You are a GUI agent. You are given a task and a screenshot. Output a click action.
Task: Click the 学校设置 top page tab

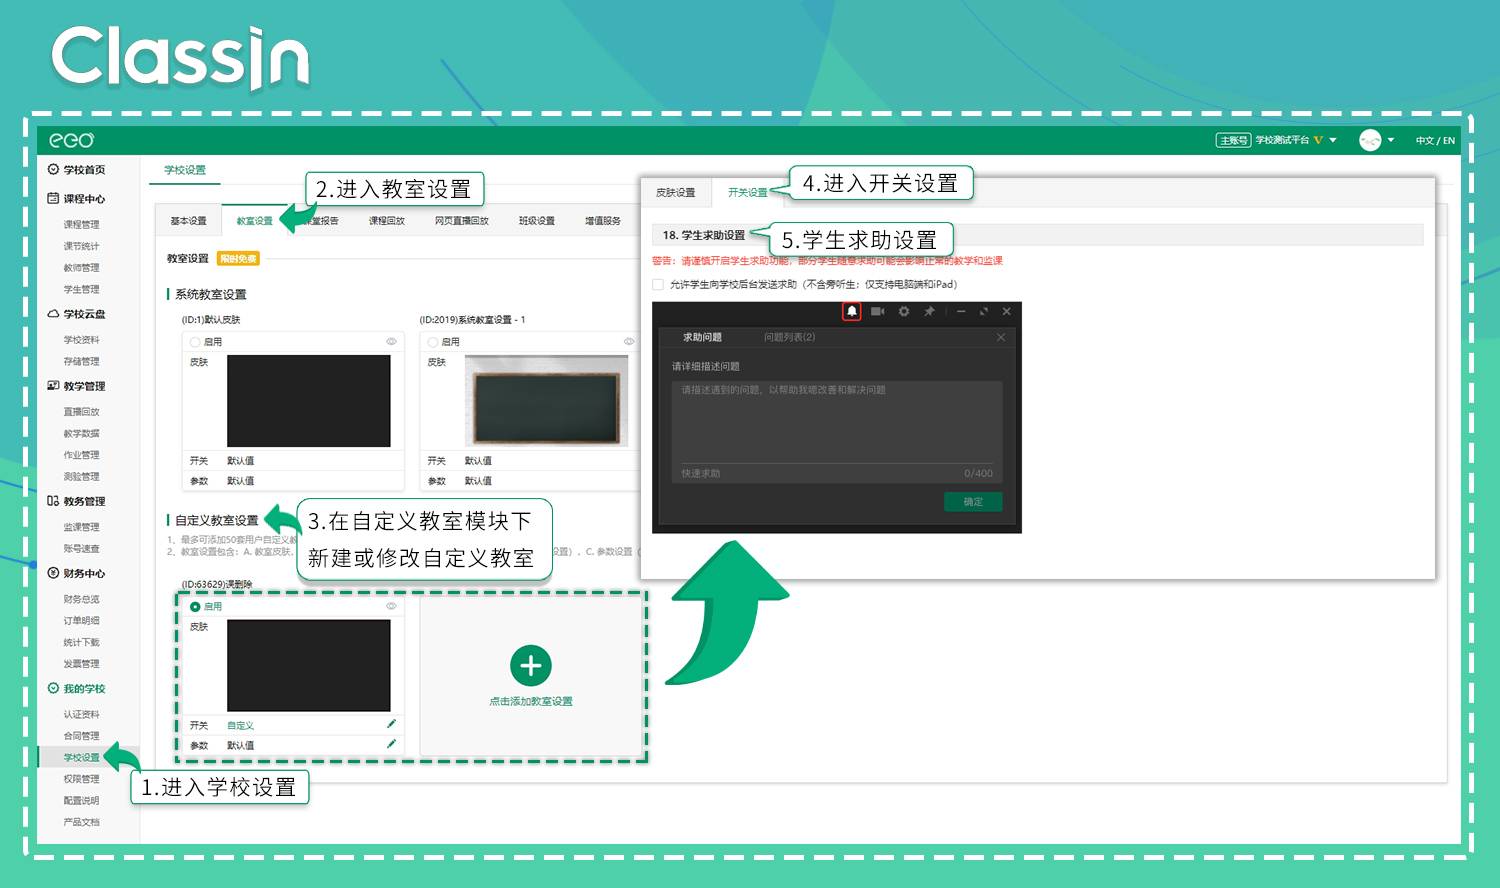(x=185, y=170)
